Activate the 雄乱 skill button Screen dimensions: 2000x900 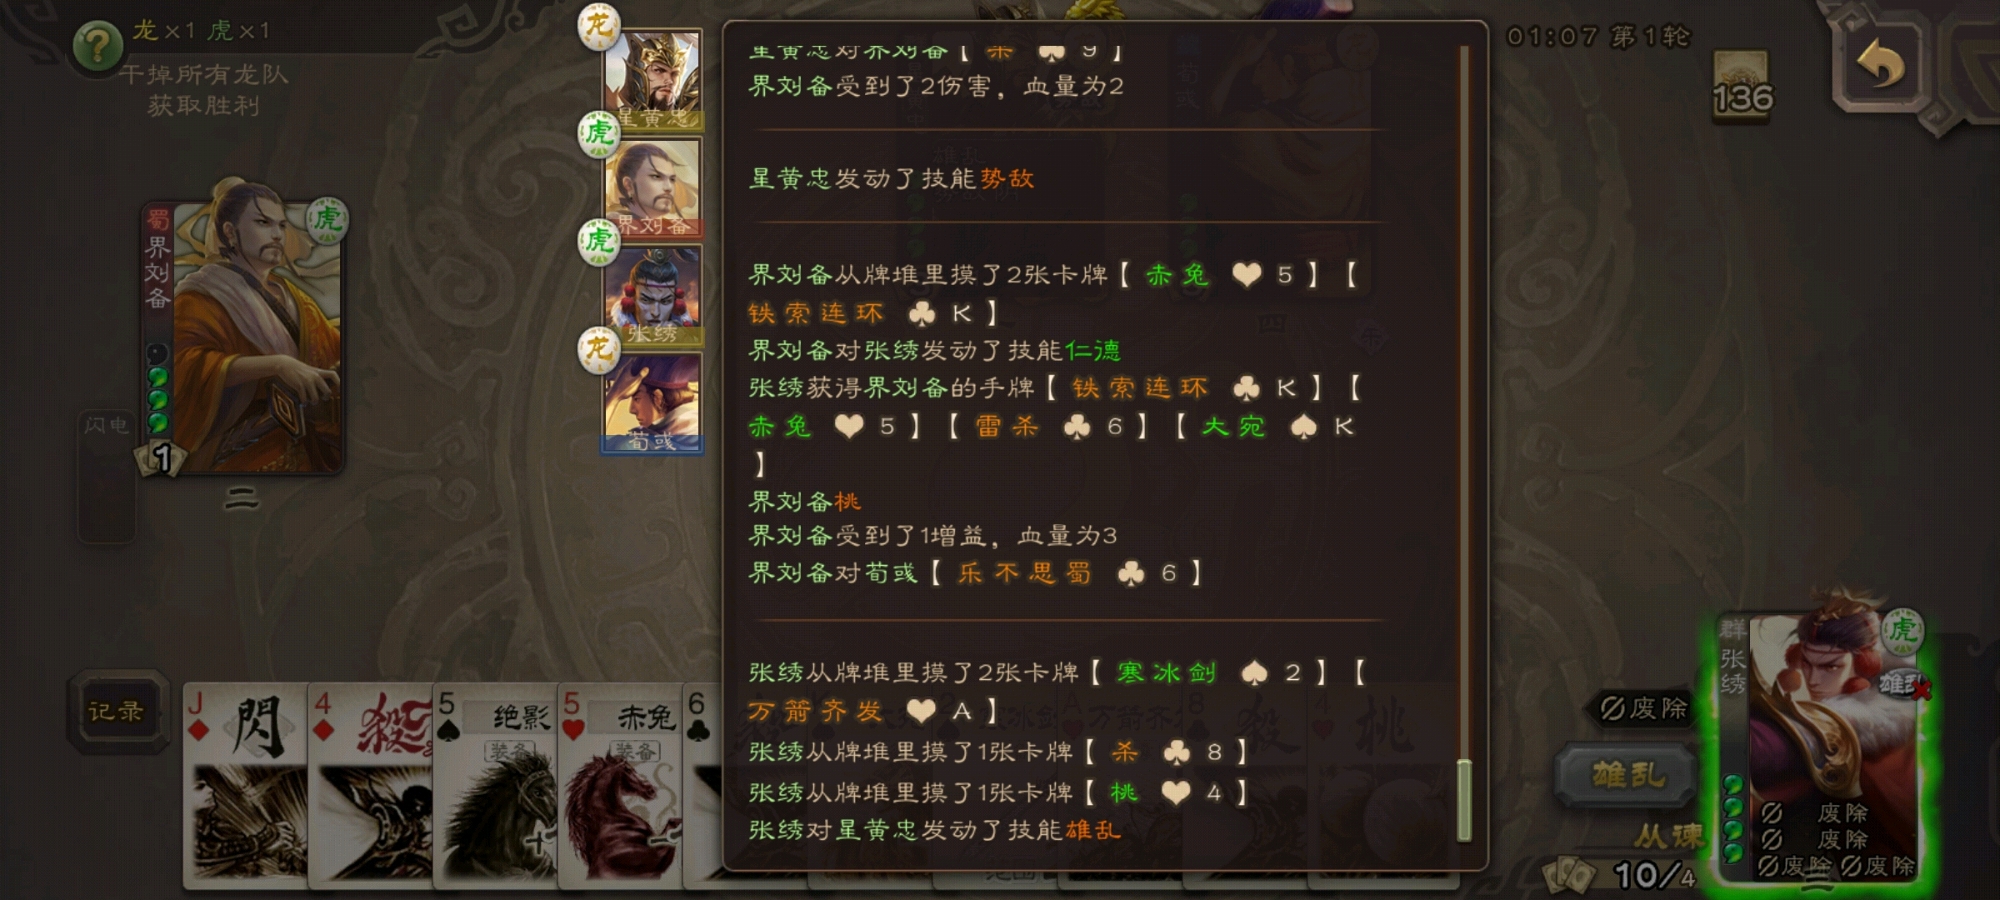pyautogui.click(x=1627, y=775)
